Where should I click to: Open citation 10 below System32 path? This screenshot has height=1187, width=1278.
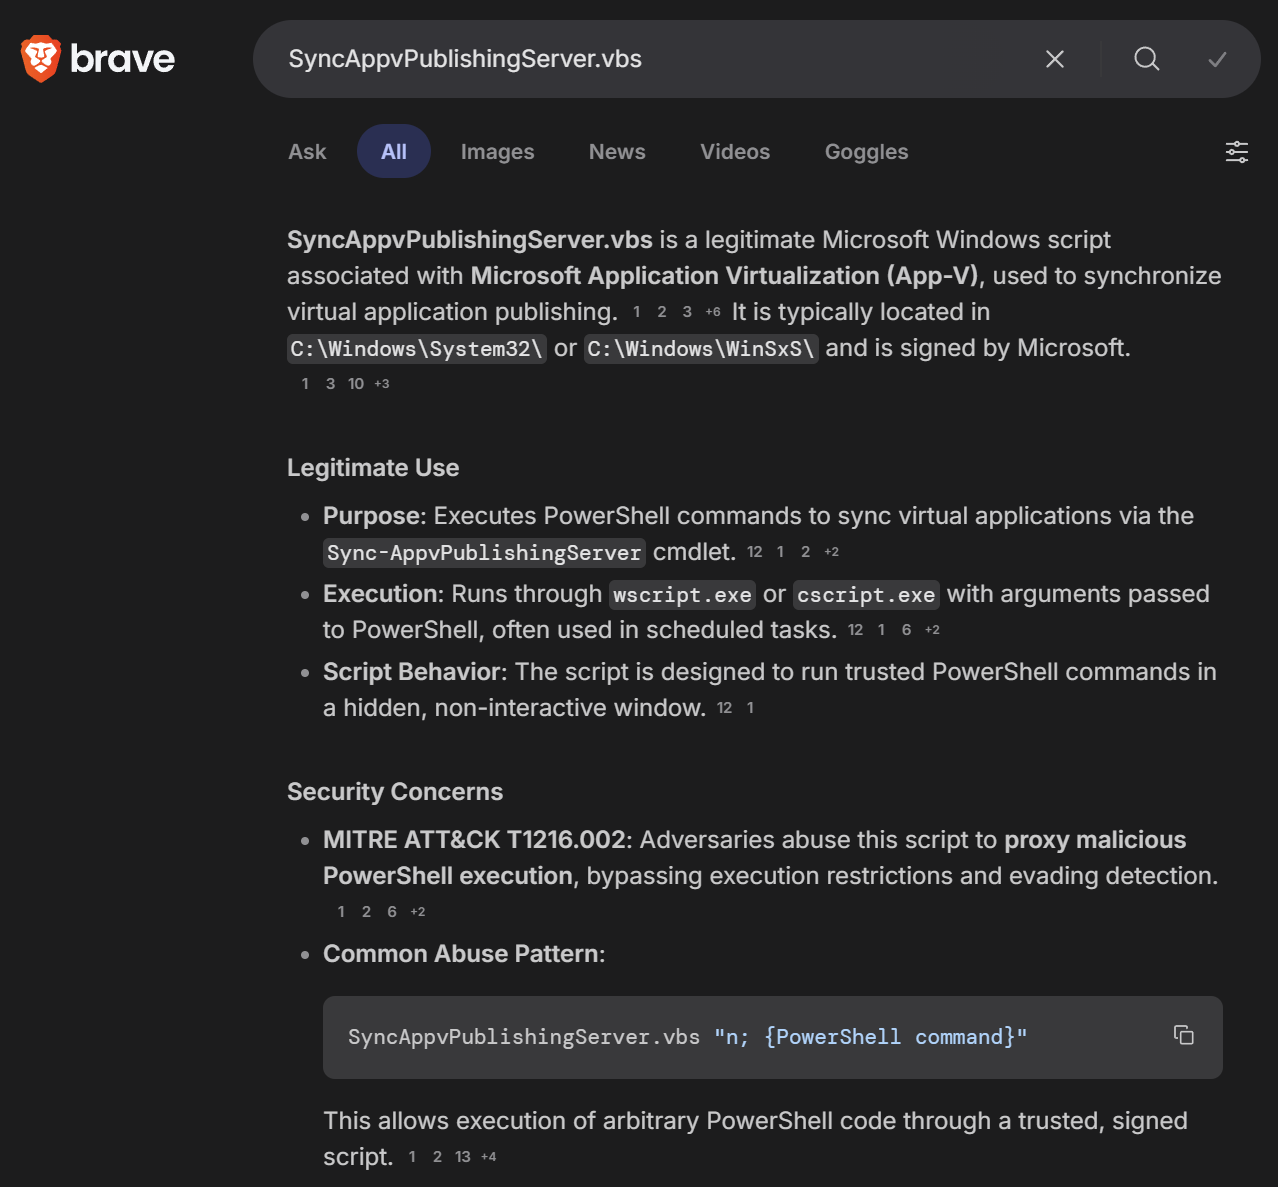click(356, 384)
